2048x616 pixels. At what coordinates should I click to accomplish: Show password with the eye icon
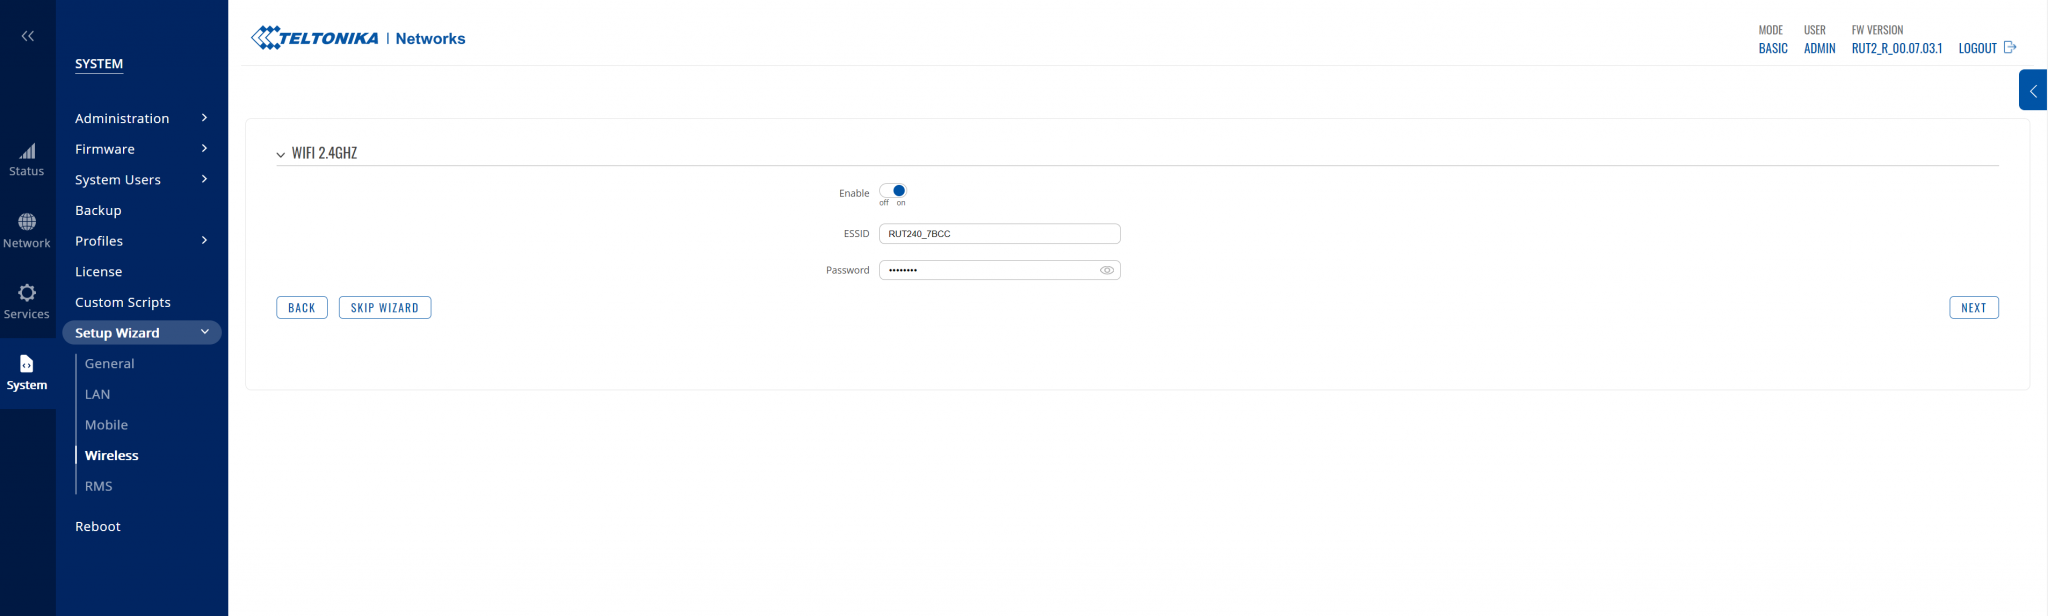pos(1106,270)
